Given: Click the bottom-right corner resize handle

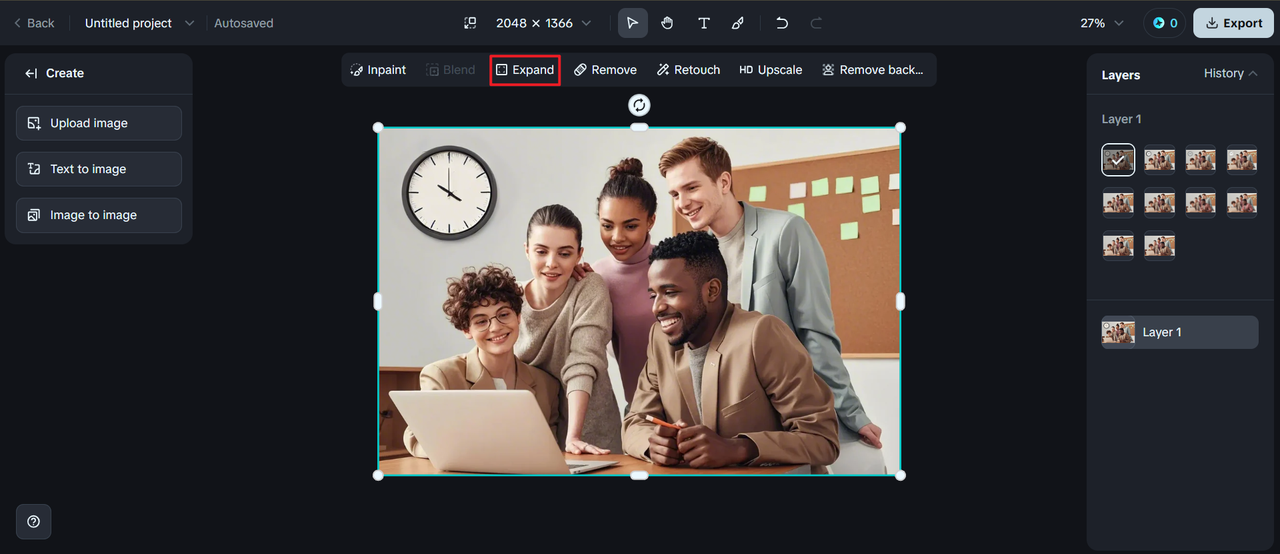Looking at the screenshot, I should 900,475.
